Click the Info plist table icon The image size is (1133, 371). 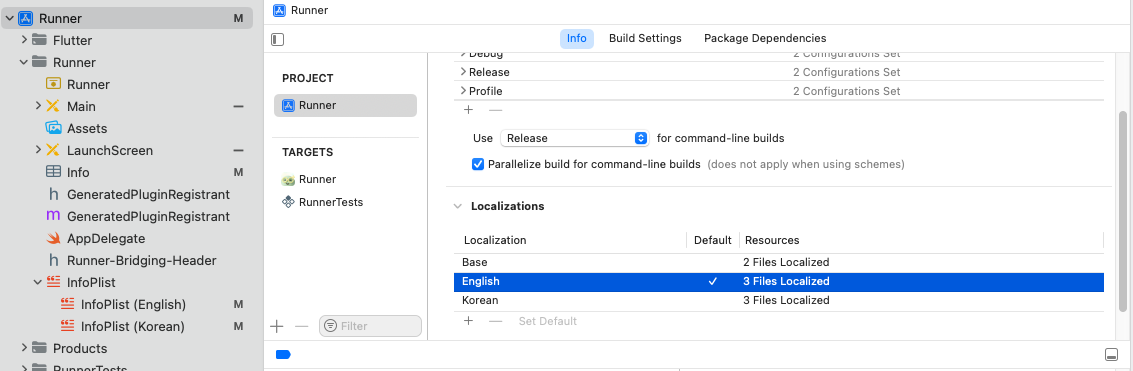pyautogui.click(x=53, y=172)
